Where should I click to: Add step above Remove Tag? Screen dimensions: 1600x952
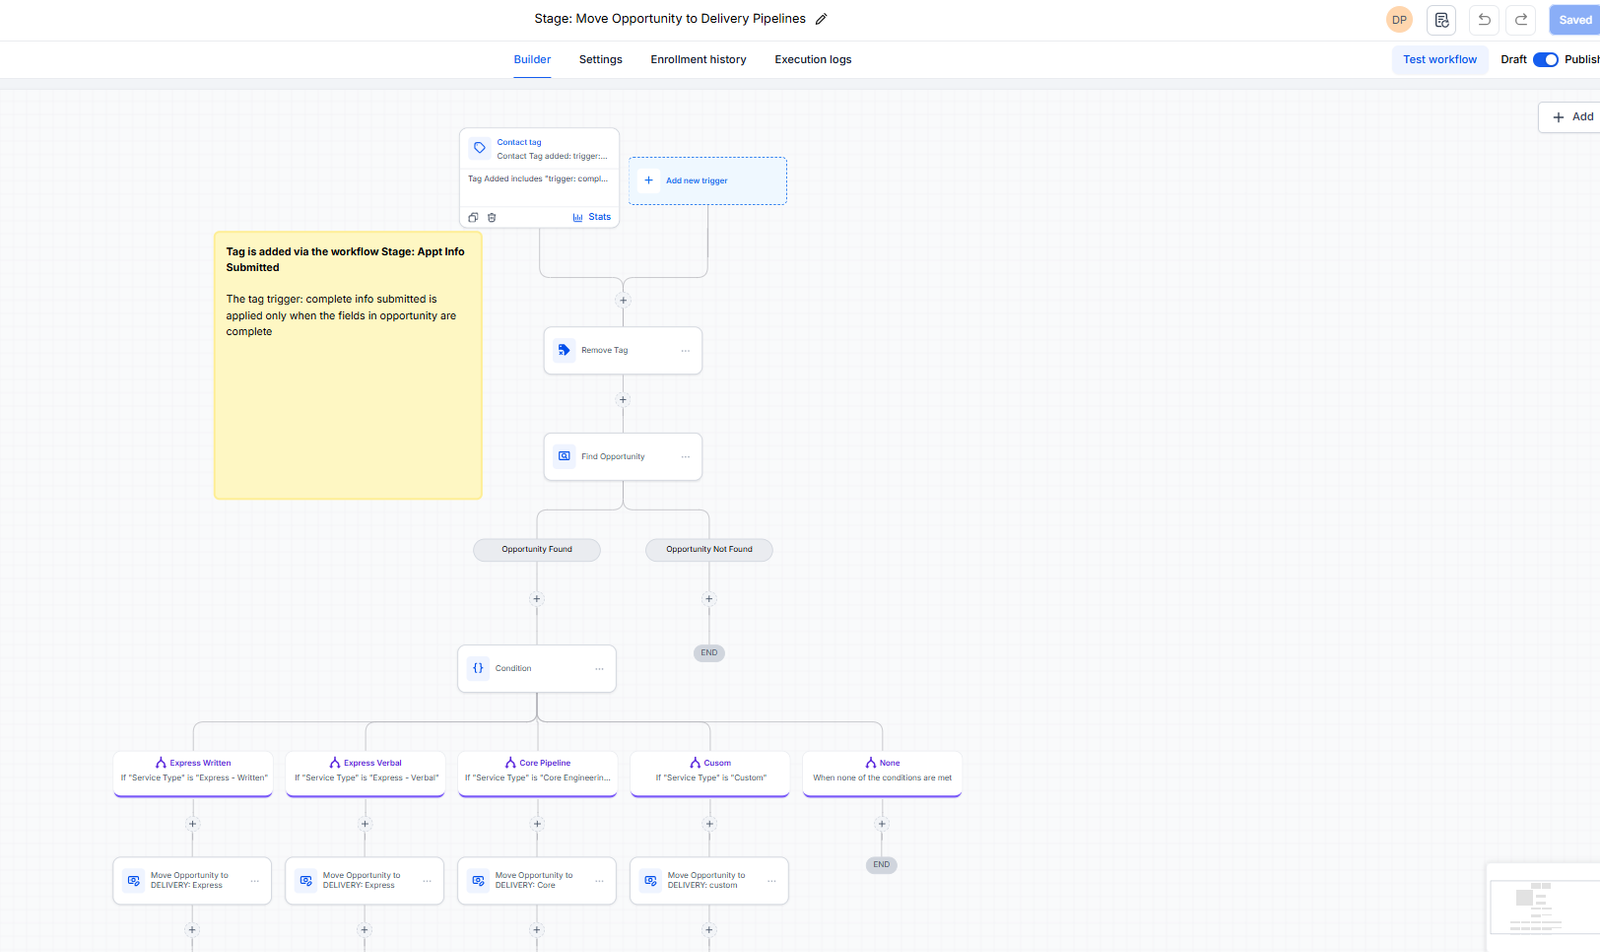(x=623, y=300)
